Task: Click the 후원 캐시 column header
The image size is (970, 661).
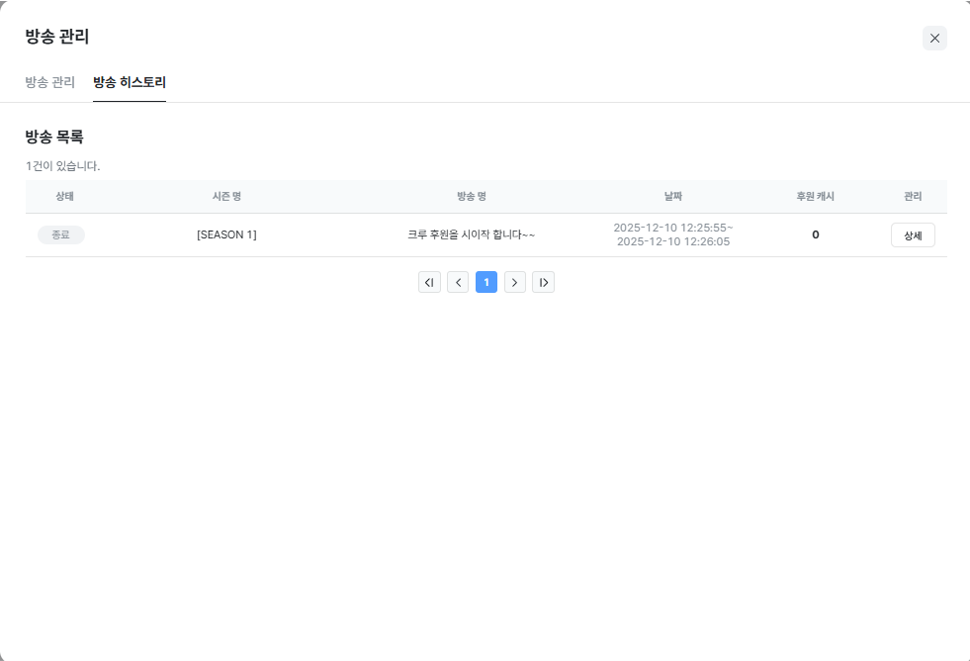Action: coord(814,197)
